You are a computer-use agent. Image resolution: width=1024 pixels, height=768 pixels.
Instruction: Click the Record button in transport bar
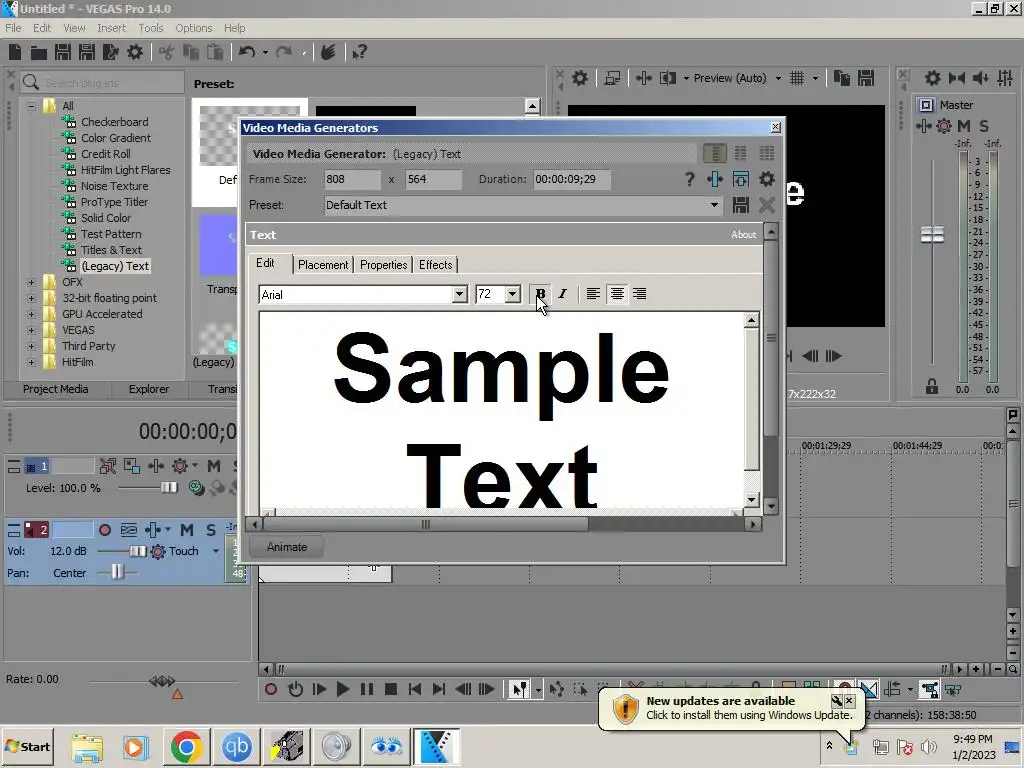coord(270,689)
